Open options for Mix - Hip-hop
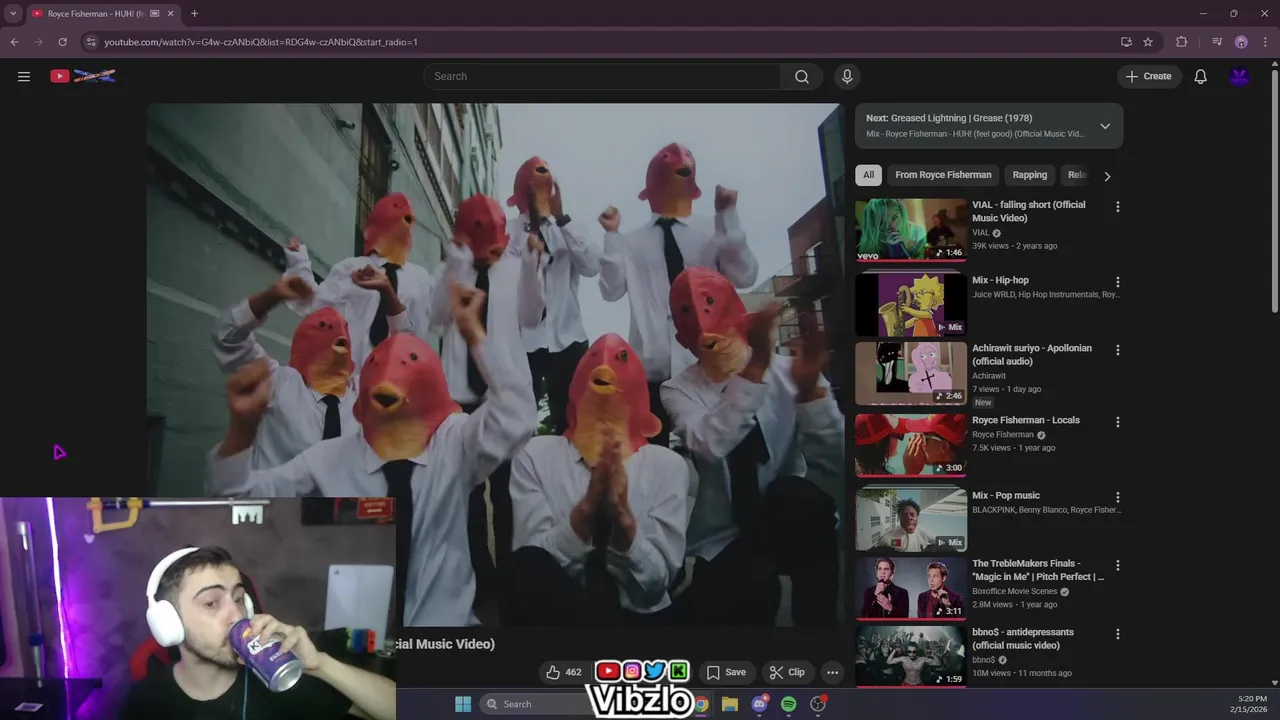 coord(1117,282)
